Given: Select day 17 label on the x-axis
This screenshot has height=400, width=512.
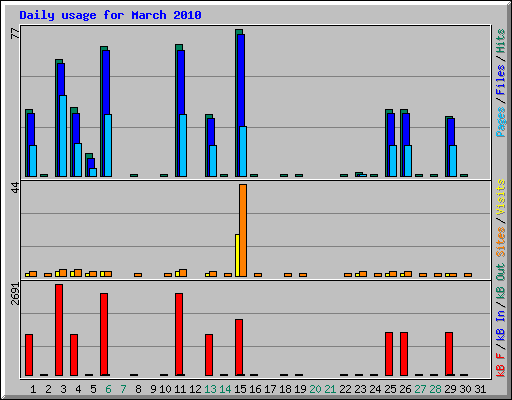Looking at the screenshot, I should [x=270, y=389].
